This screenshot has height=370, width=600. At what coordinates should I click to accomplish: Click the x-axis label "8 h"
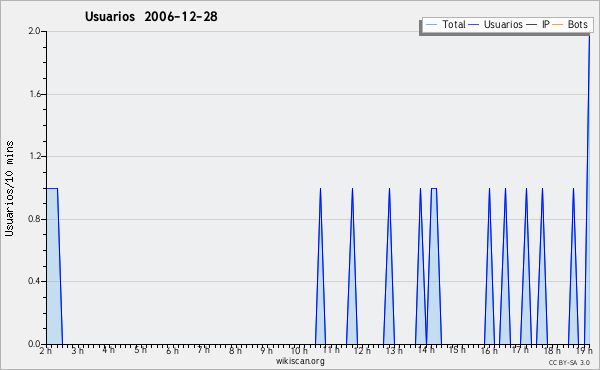235,350
